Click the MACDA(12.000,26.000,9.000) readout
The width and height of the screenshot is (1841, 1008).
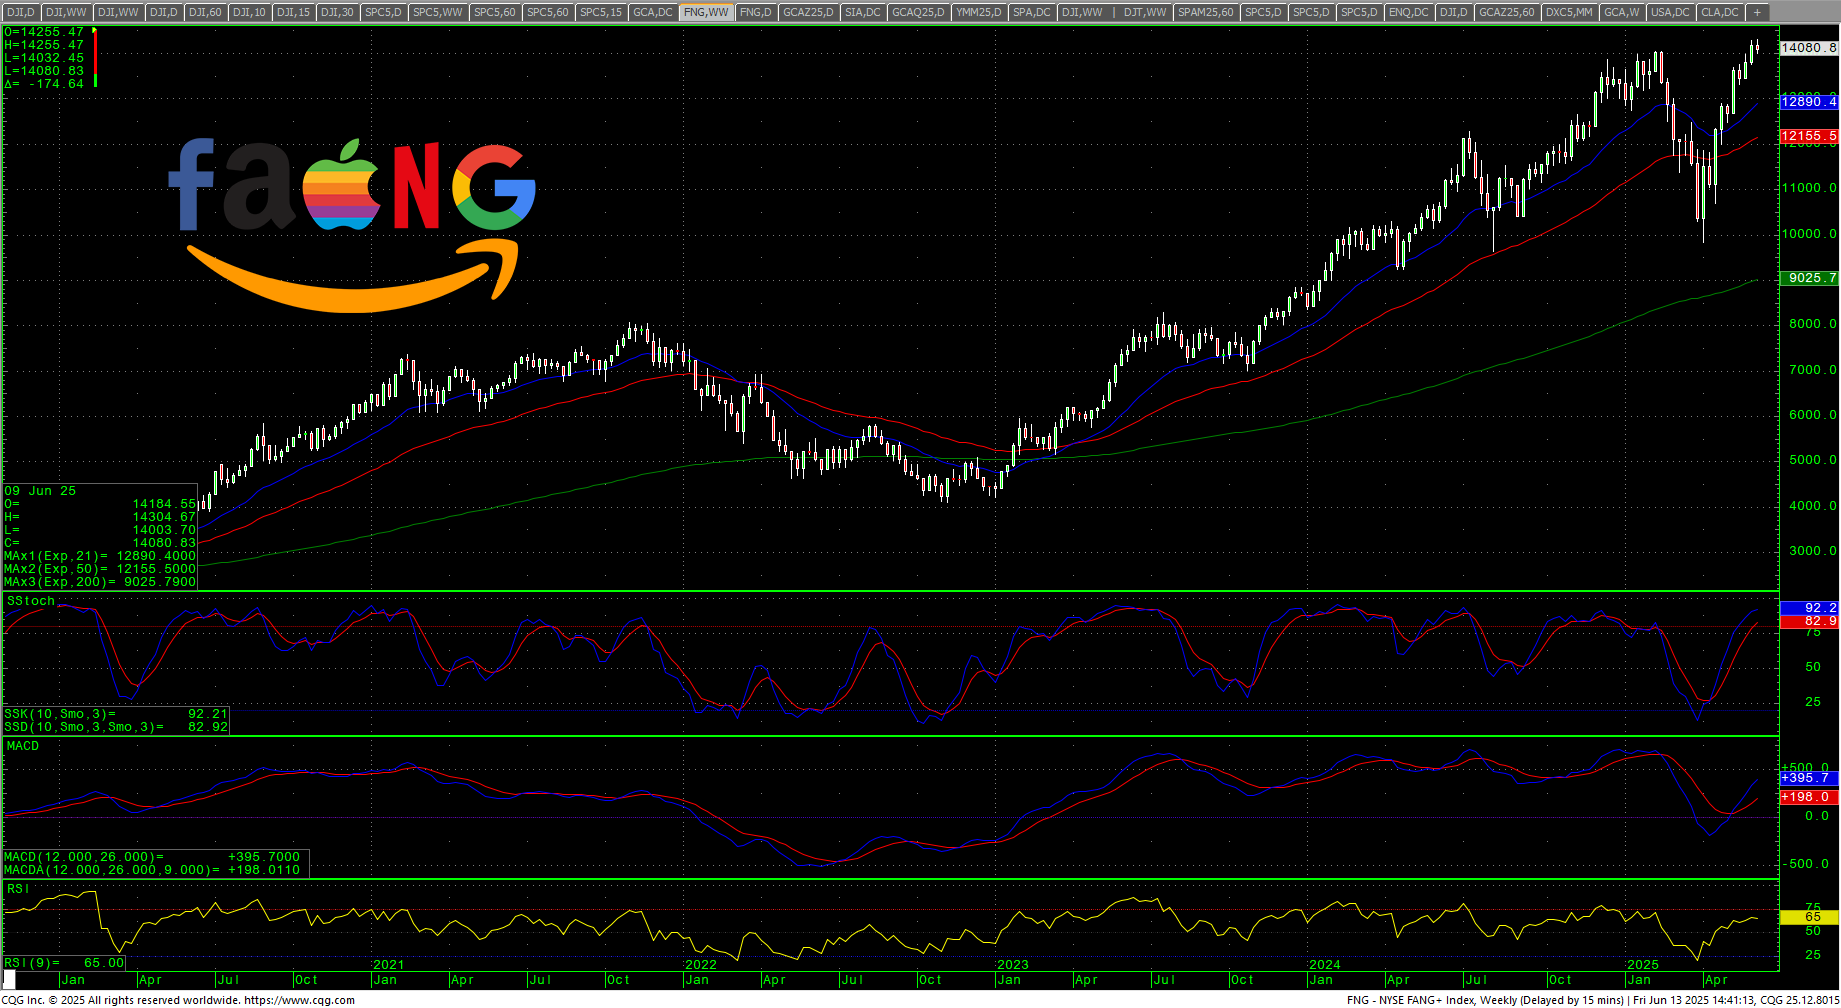pyautogui.click(x=152, y=870)
